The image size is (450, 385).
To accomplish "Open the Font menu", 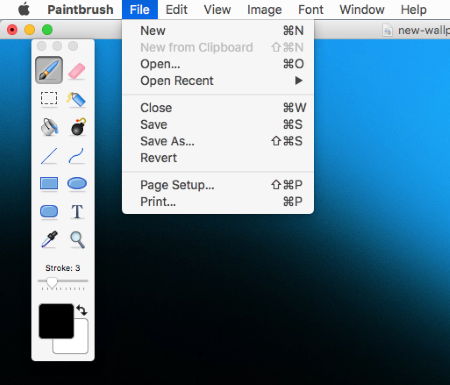I will click(x=311, y=9).
